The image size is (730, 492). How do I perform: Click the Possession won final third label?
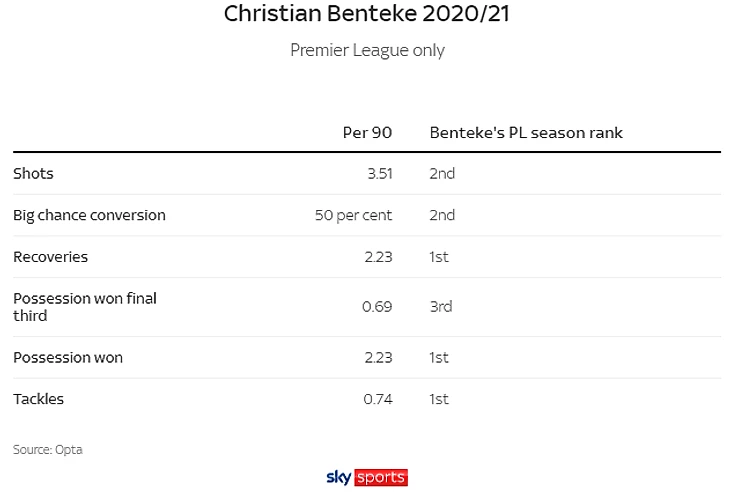tap(85, 307)
